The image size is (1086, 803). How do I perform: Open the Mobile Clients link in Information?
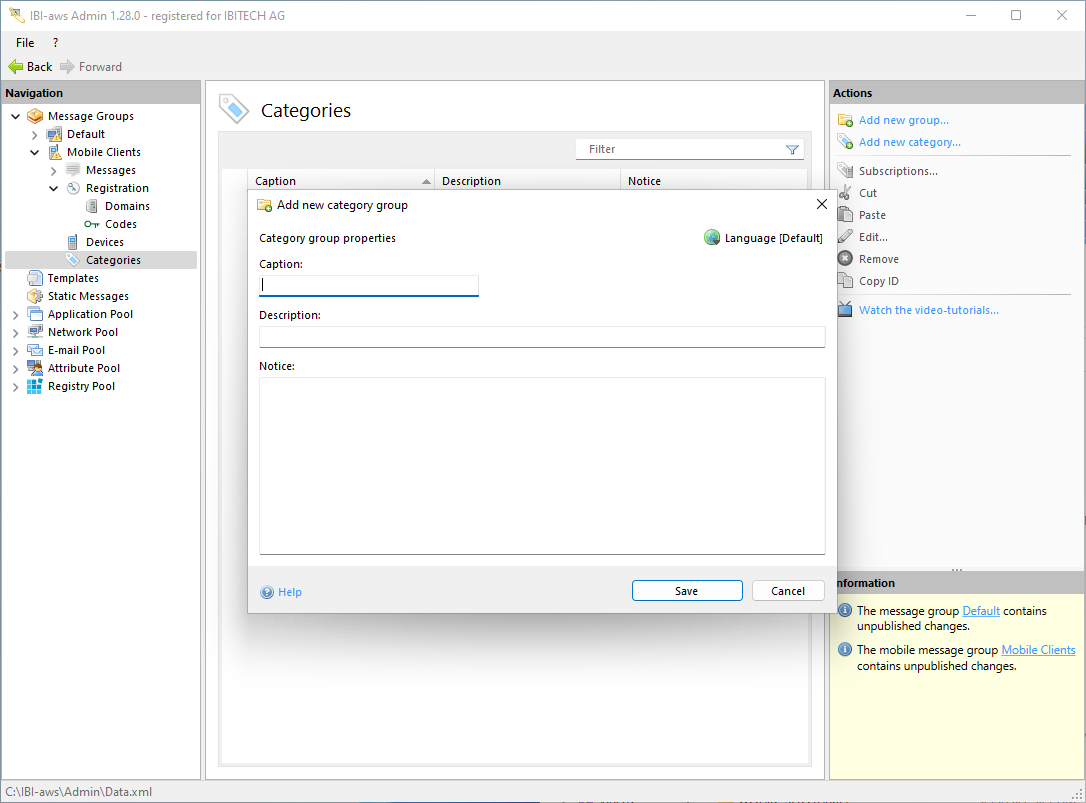click(1038, 650)
